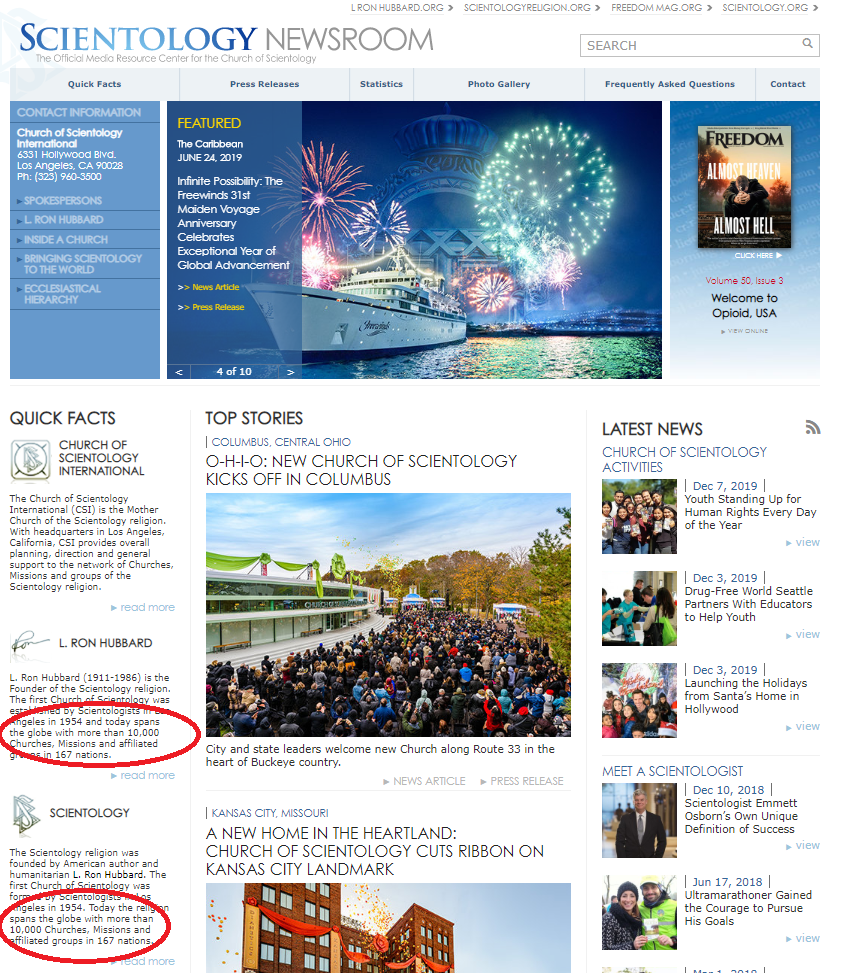Click CLICK HERE under Freedom magazine cover
This screenshot has width=857, height=973.
pos(758,256)
